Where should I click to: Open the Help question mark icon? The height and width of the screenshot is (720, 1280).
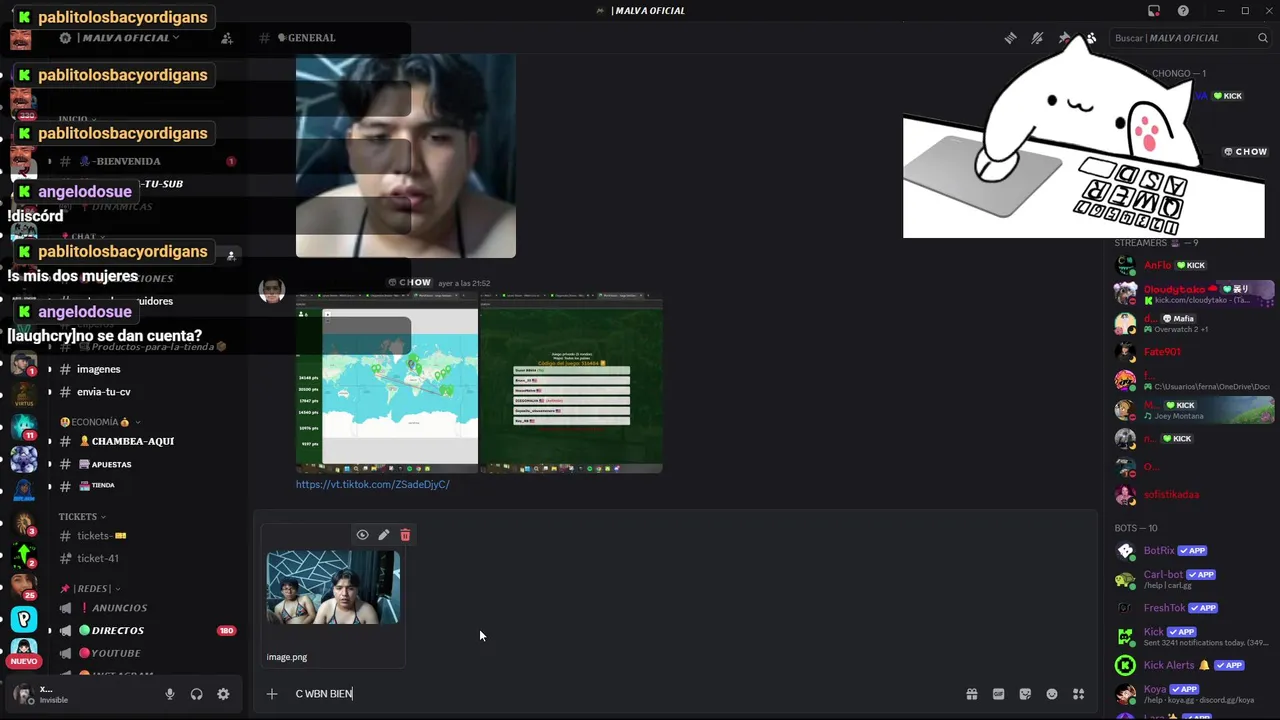[1183, 11]
